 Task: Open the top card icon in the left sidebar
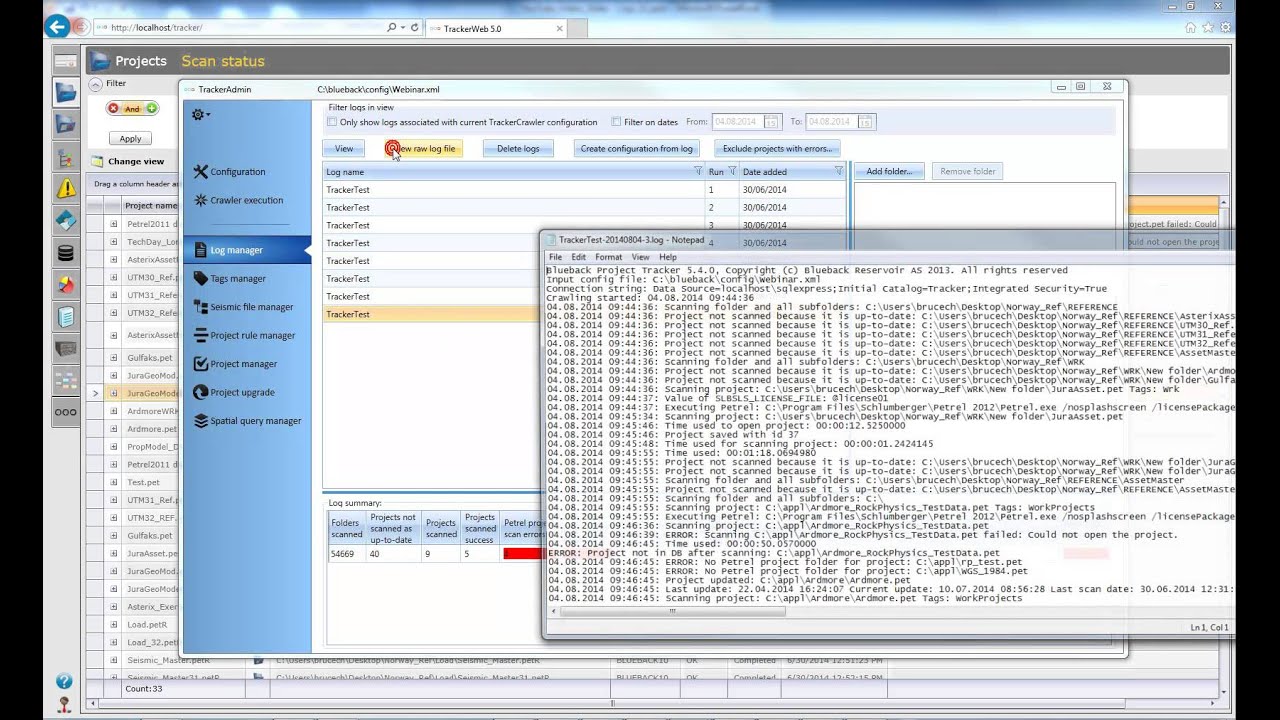coord(66,60)
